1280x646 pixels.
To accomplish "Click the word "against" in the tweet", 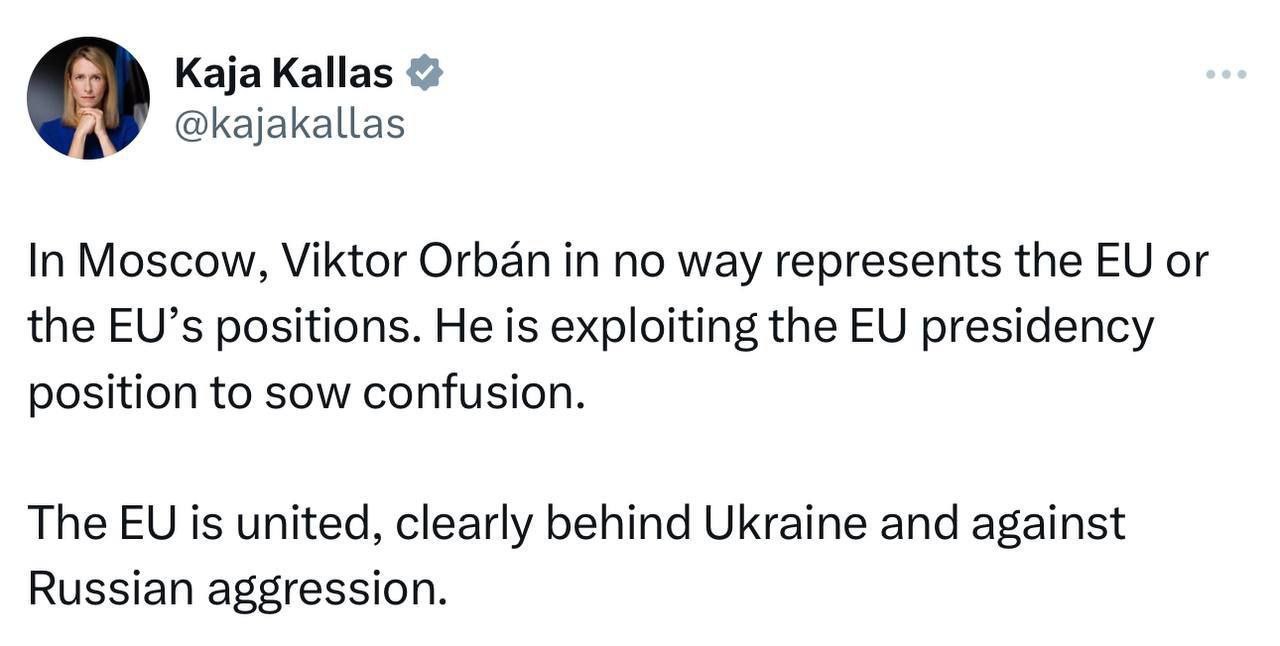I will coord(1048,524).
